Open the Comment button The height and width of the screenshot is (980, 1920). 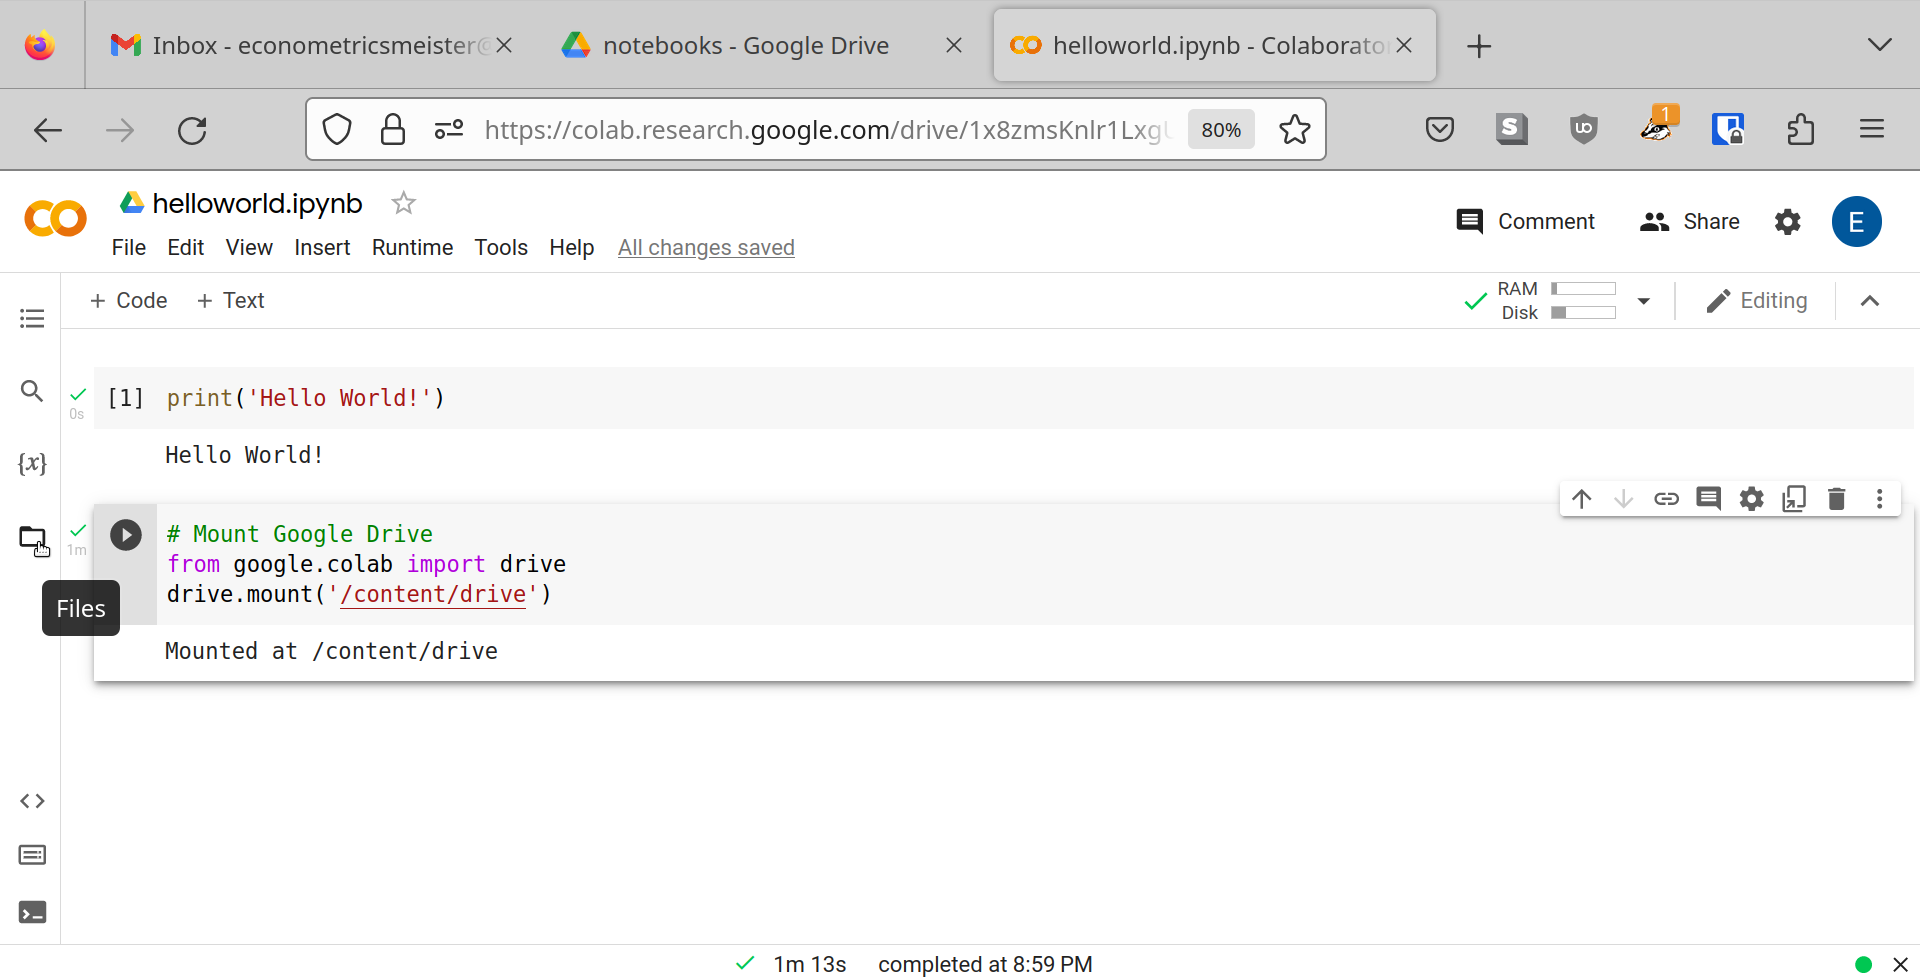pyautogui.click(x=1526, y=222)
